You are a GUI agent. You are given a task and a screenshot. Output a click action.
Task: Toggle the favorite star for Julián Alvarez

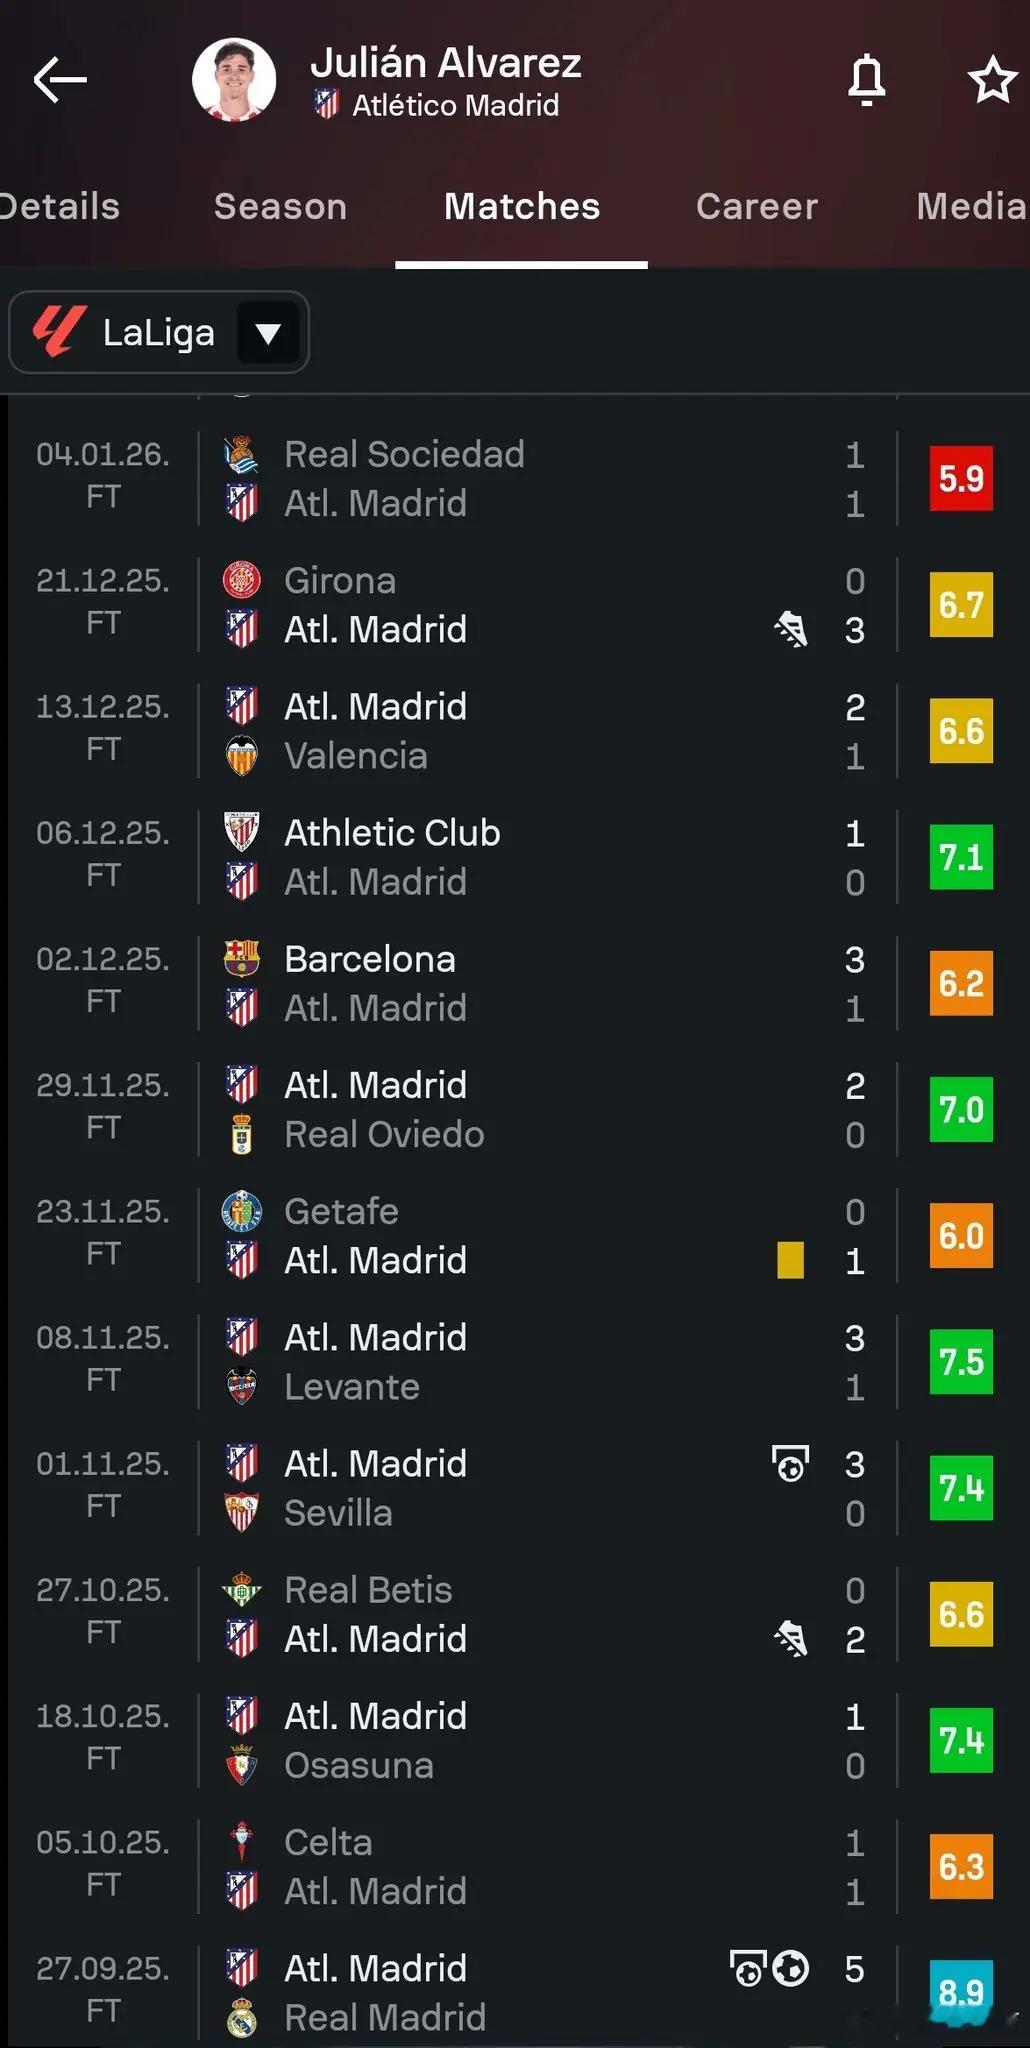(x=992, y=81)
